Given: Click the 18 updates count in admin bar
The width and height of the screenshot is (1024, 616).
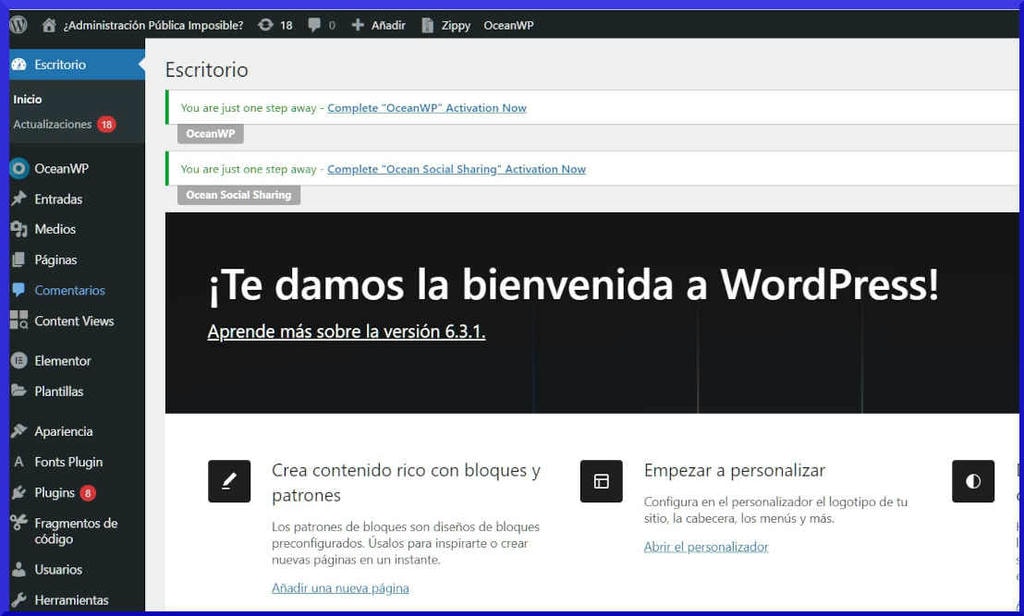Looking at the screenshot, I should 286,25.
